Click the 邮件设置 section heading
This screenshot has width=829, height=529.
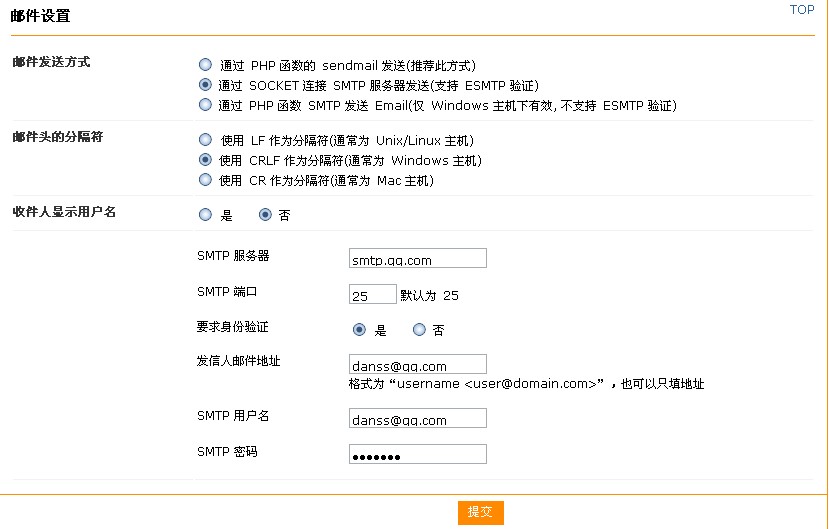point(40,16)
